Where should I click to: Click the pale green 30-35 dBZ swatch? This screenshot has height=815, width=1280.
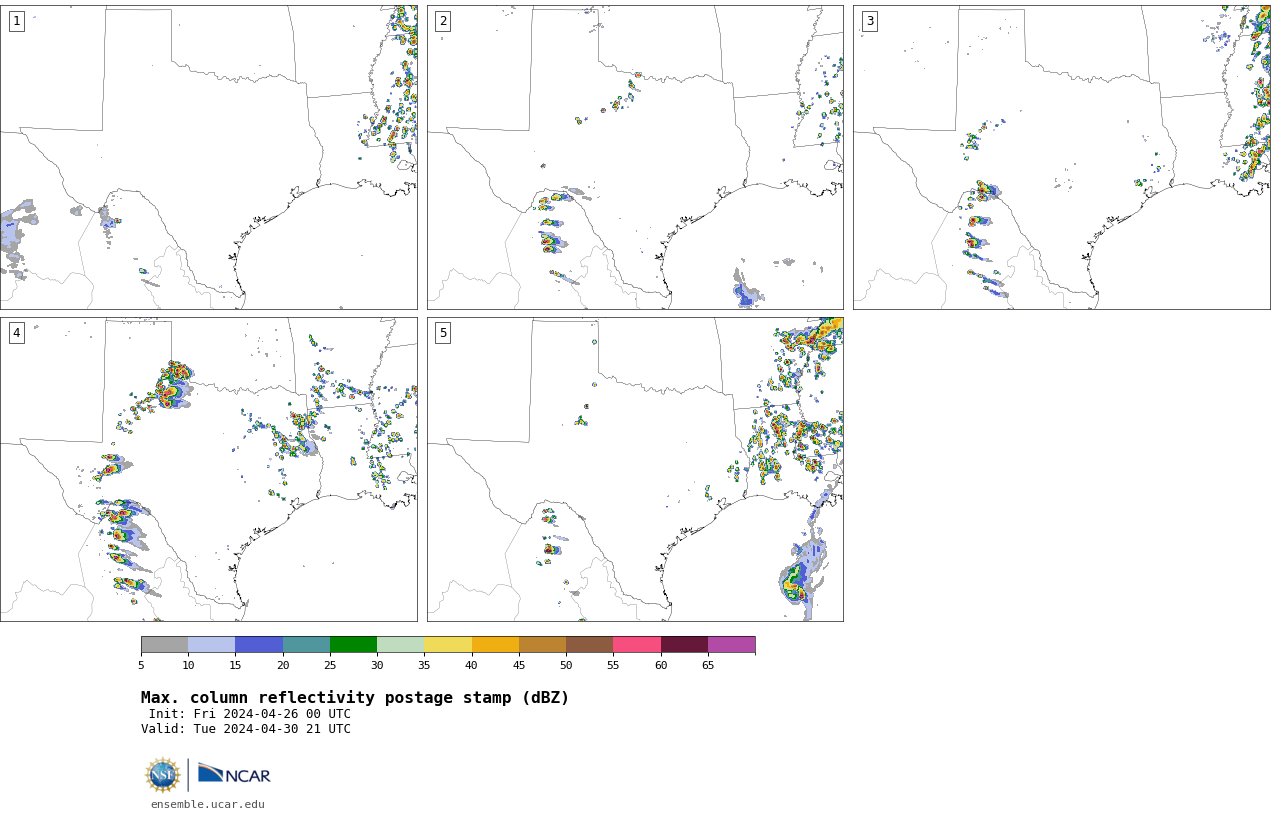400,644
